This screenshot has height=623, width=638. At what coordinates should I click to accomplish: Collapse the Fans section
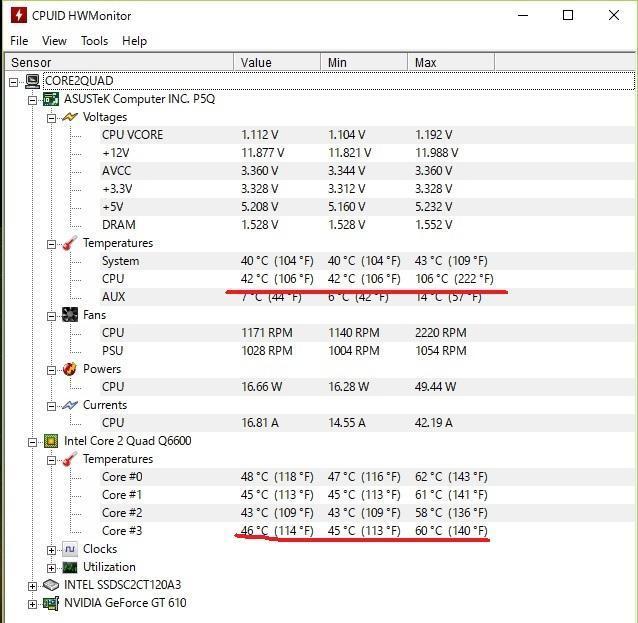[x=52, y=316]
